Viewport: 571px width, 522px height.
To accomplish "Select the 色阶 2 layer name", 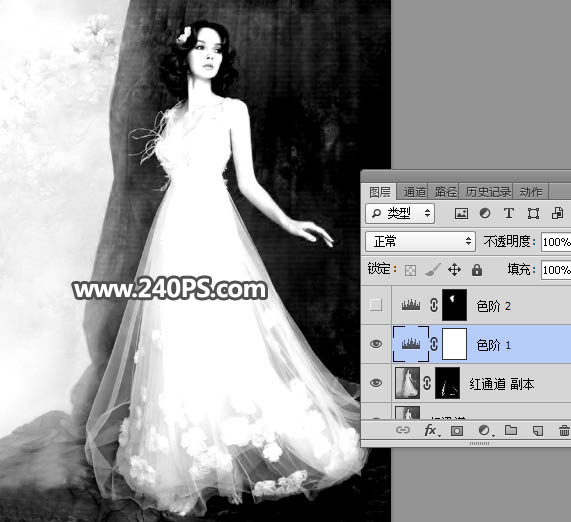I will [x=493, y=306].
